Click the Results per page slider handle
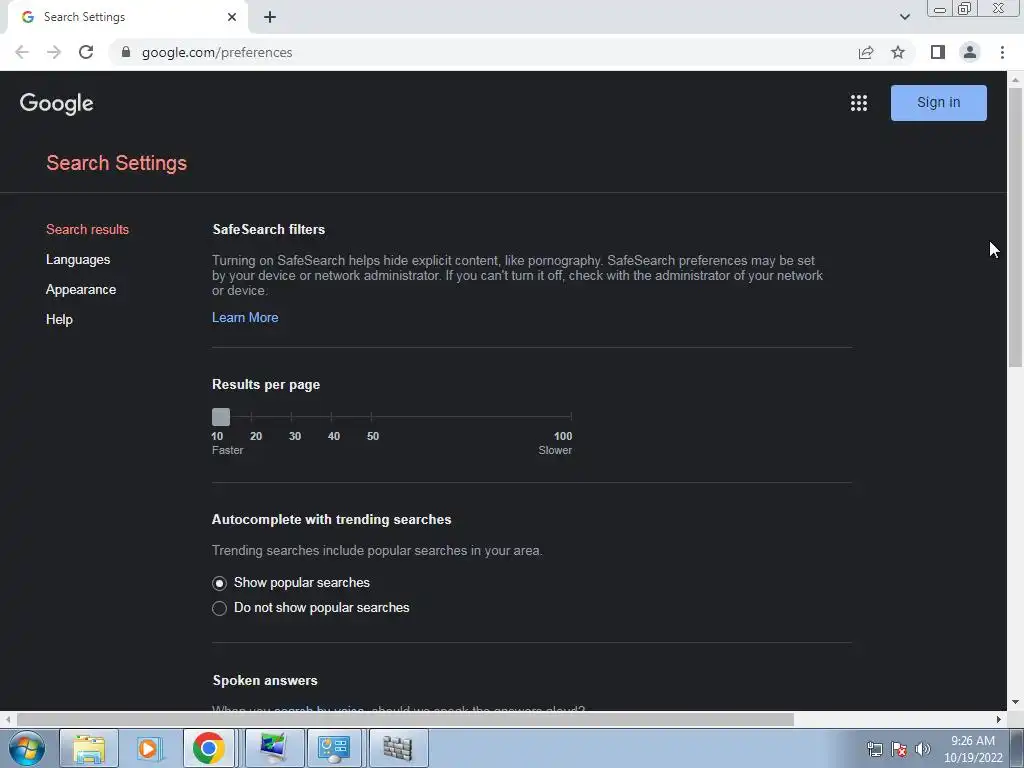 point(221,417)
